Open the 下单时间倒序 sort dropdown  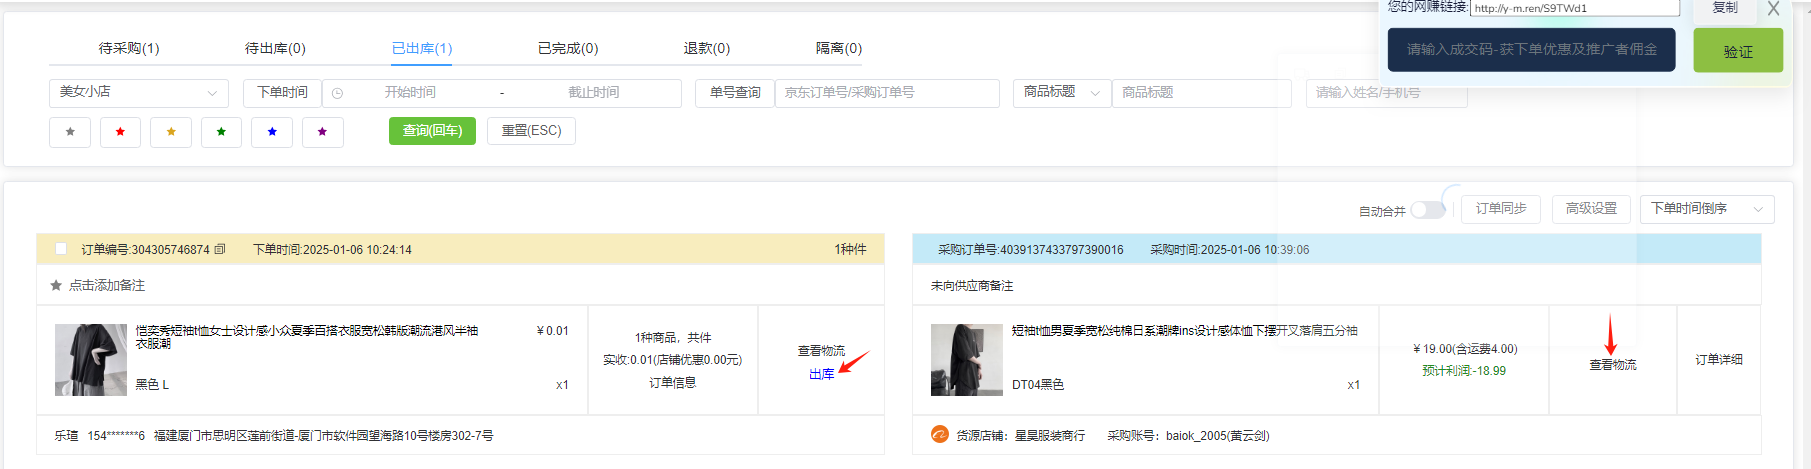pos(1706,209)
